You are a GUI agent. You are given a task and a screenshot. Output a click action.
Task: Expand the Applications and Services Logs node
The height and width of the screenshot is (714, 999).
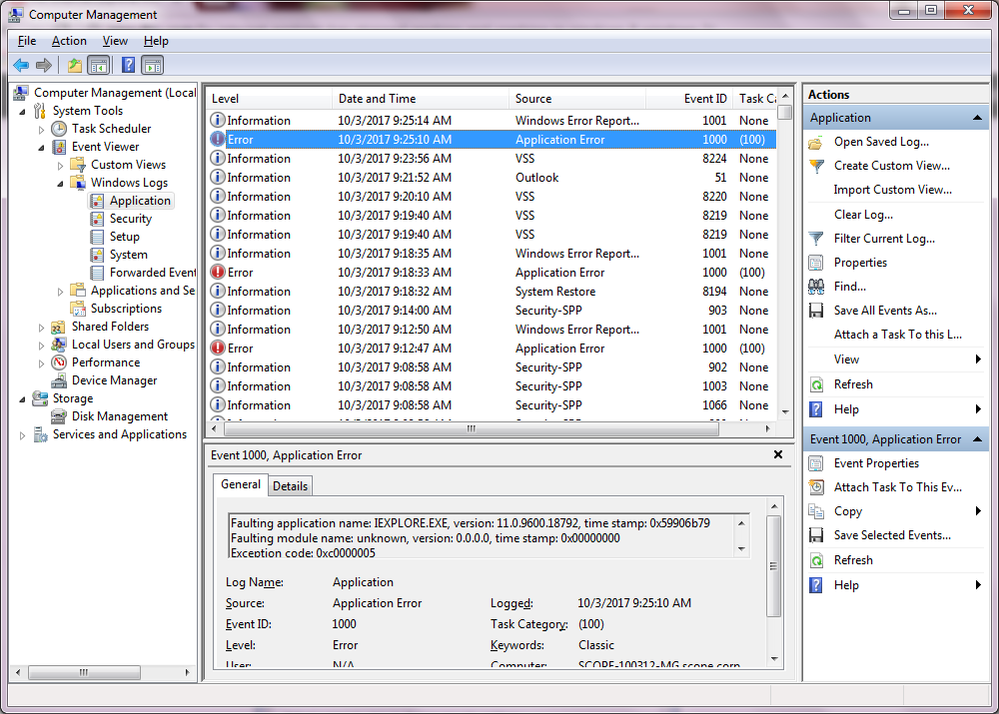pyautogui.click(x=61, y=292)
